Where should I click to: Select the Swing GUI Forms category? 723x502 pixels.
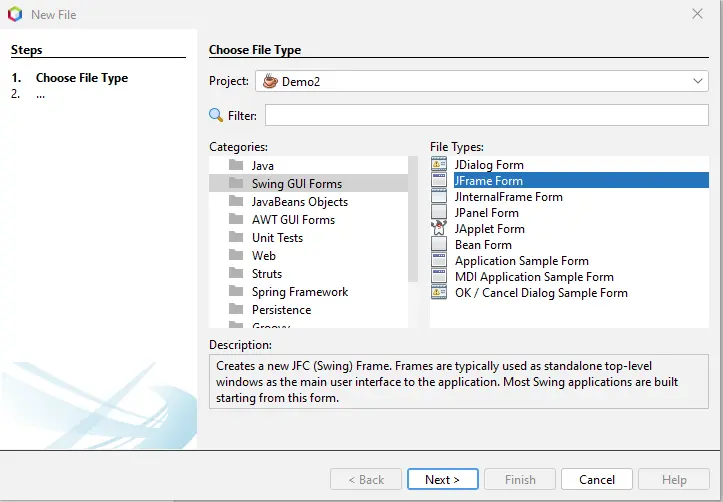click(308, 183)
